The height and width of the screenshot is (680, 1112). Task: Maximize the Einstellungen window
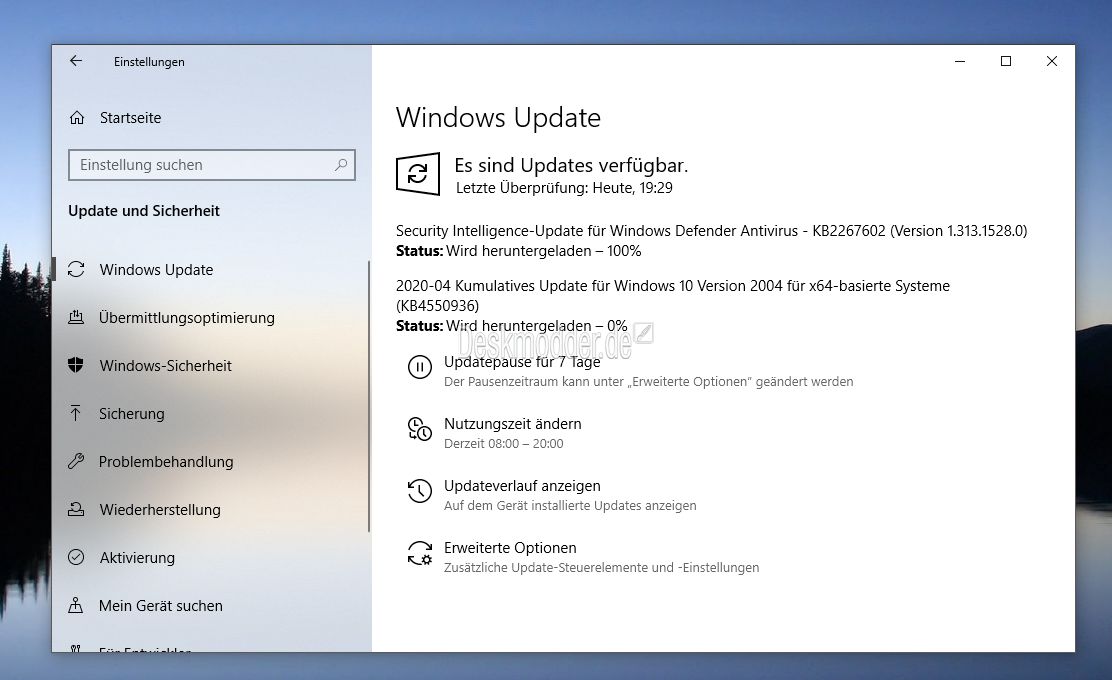pyautogui.click(x=1006, y=62)
